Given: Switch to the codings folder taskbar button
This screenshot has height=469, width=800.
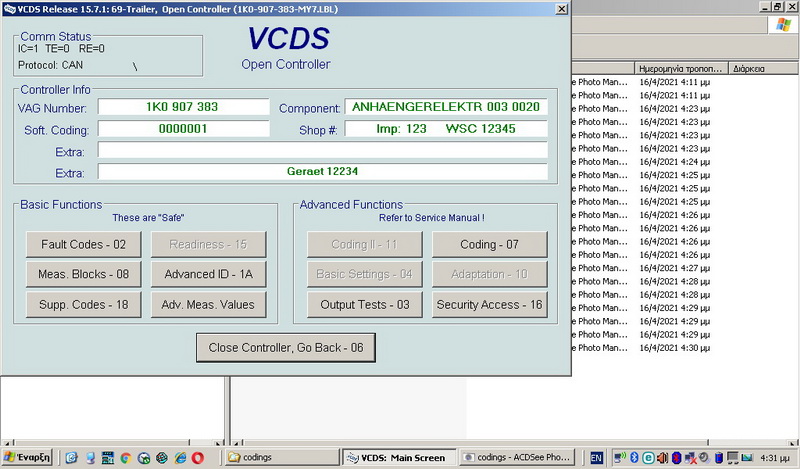Looking at the screenshot, I should pos(282,457).
